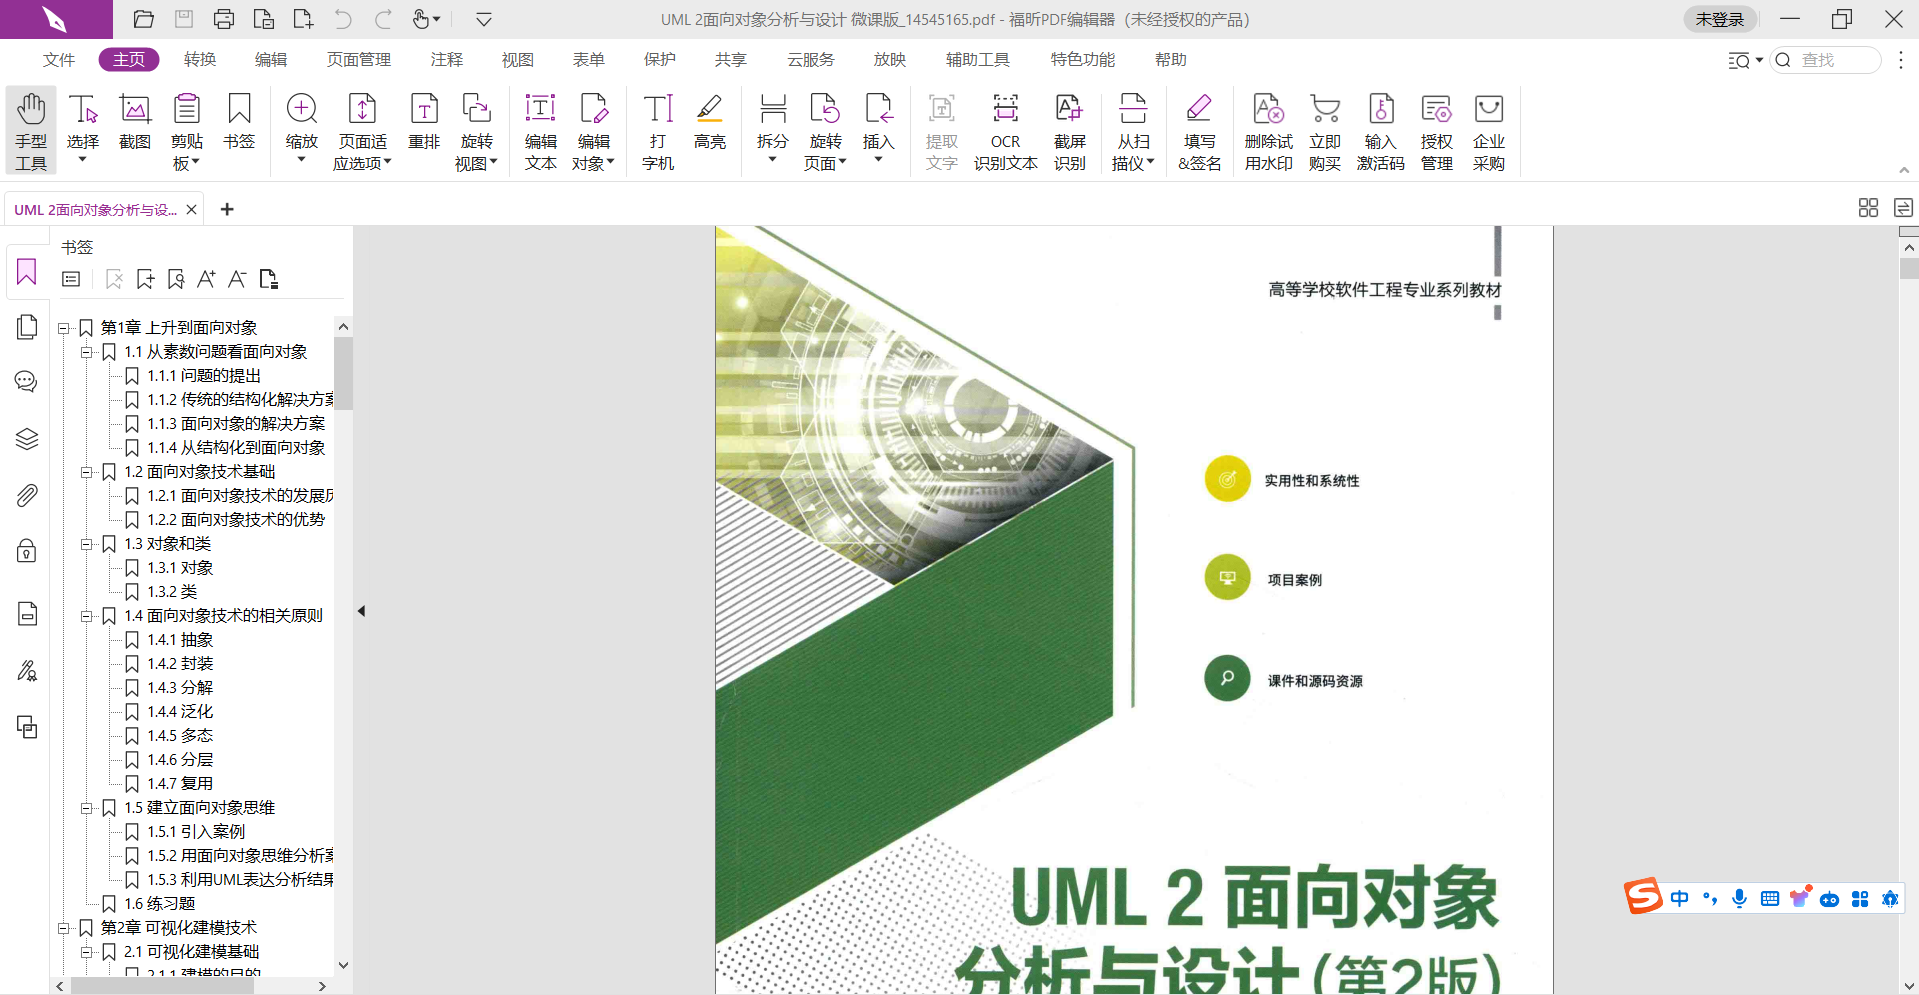Open bookmark 1.4.5 多态

180,736
